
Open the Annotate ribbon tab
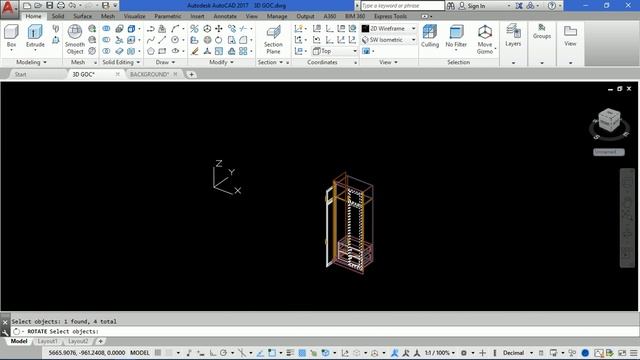click(x=225, y=16)
